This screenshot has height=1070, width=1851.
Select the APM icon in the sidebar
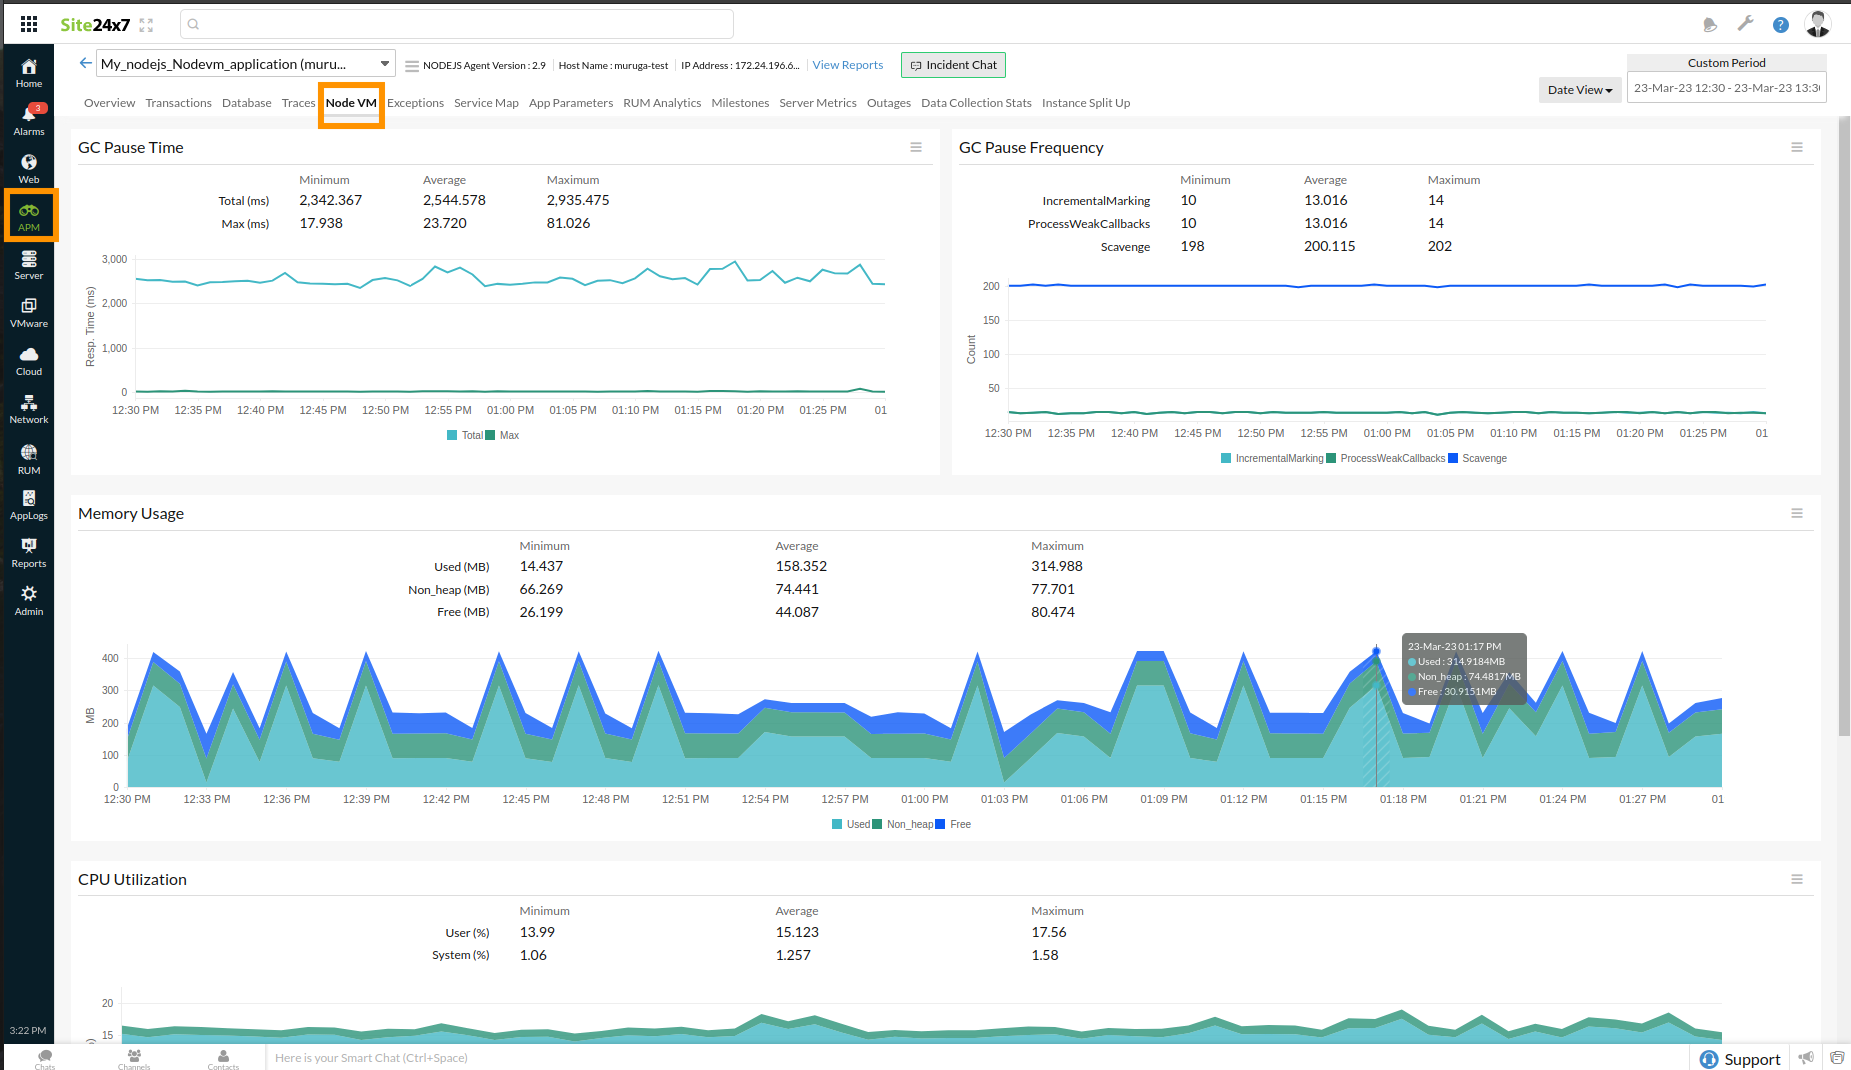click(28, 215)
